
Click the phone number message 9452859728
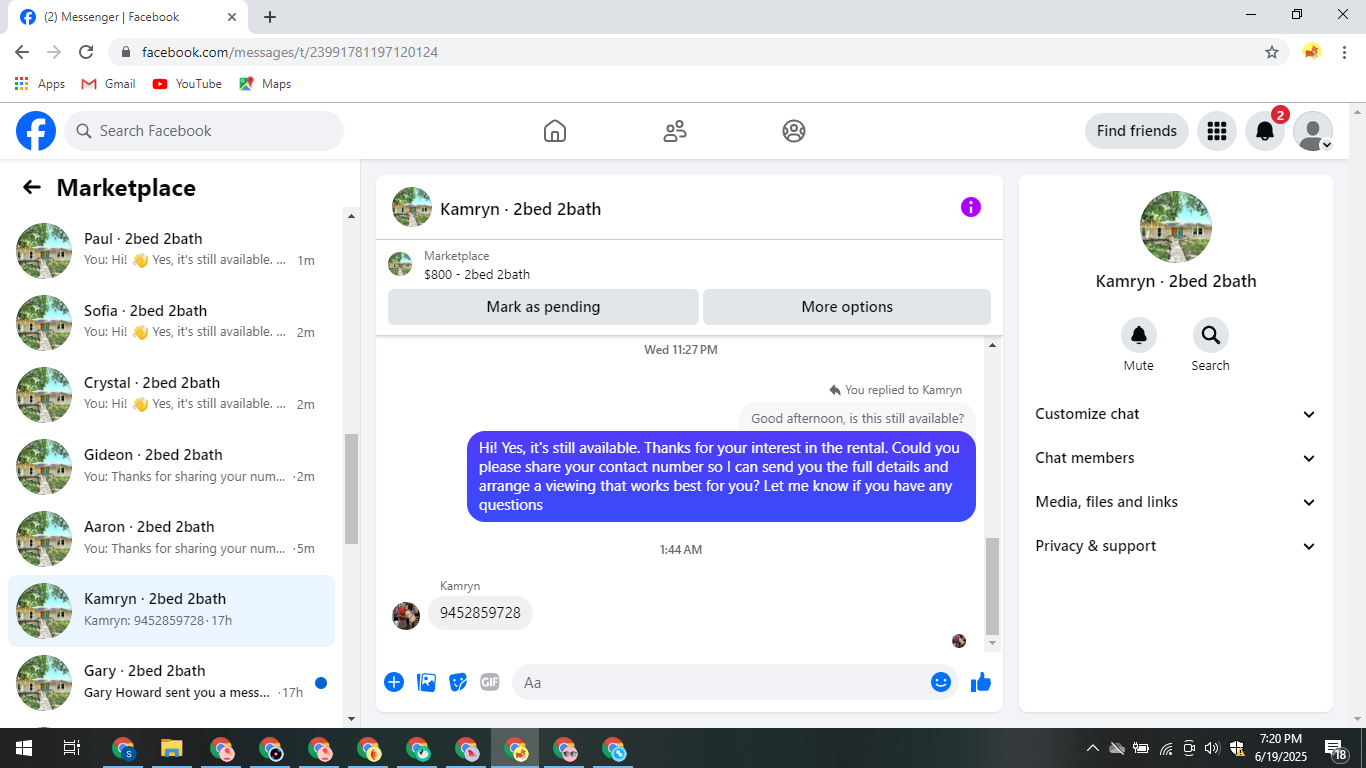tap(480, 613)
